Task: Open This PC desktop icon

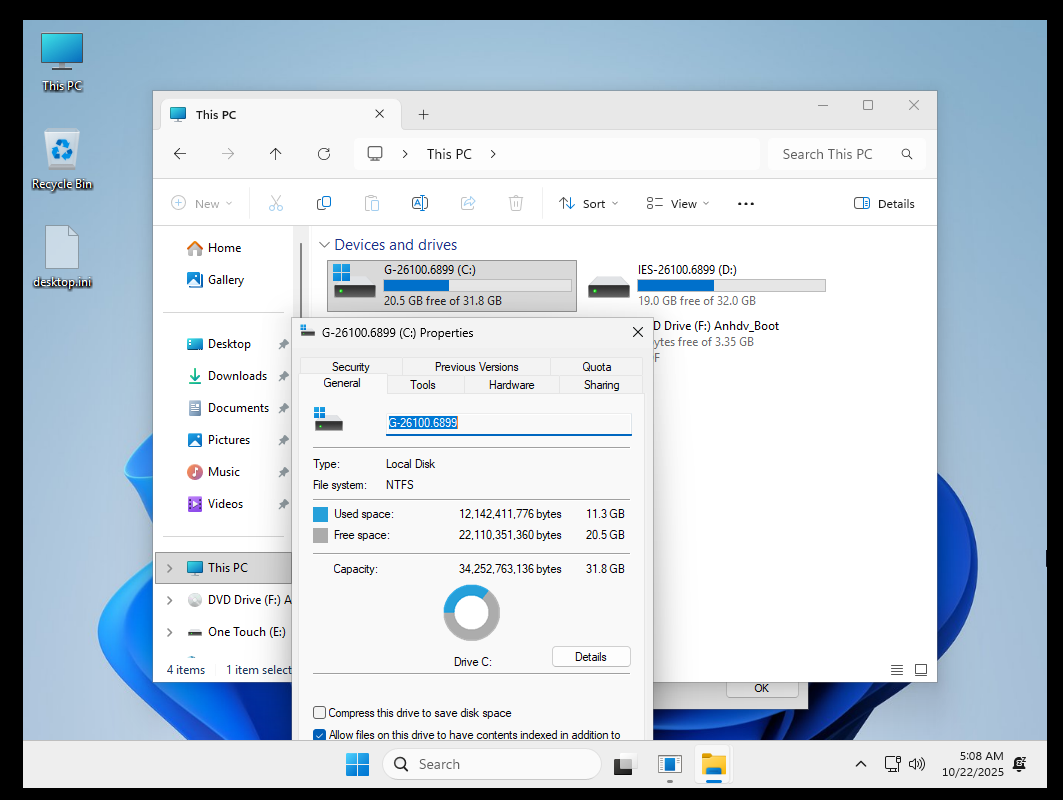Action: coord(62,62)
